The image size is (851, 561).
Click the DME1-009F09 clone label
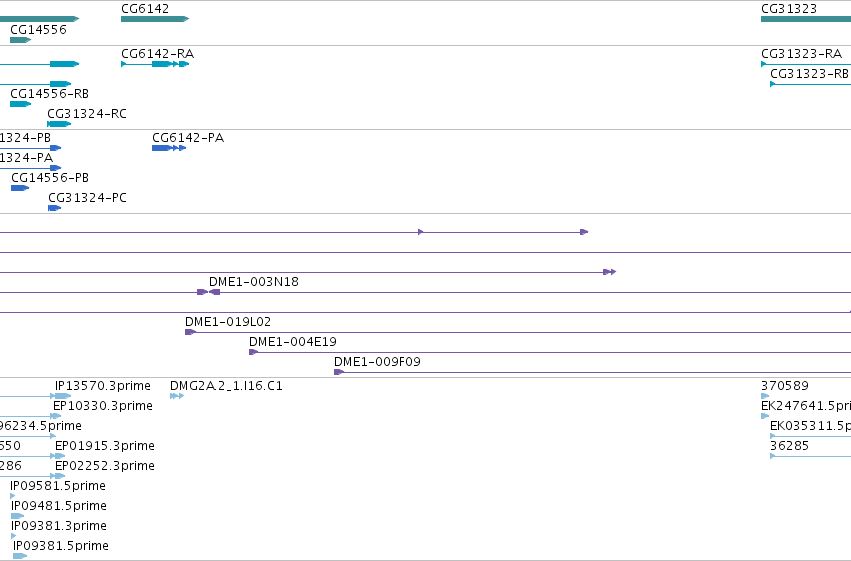[377, 362]
